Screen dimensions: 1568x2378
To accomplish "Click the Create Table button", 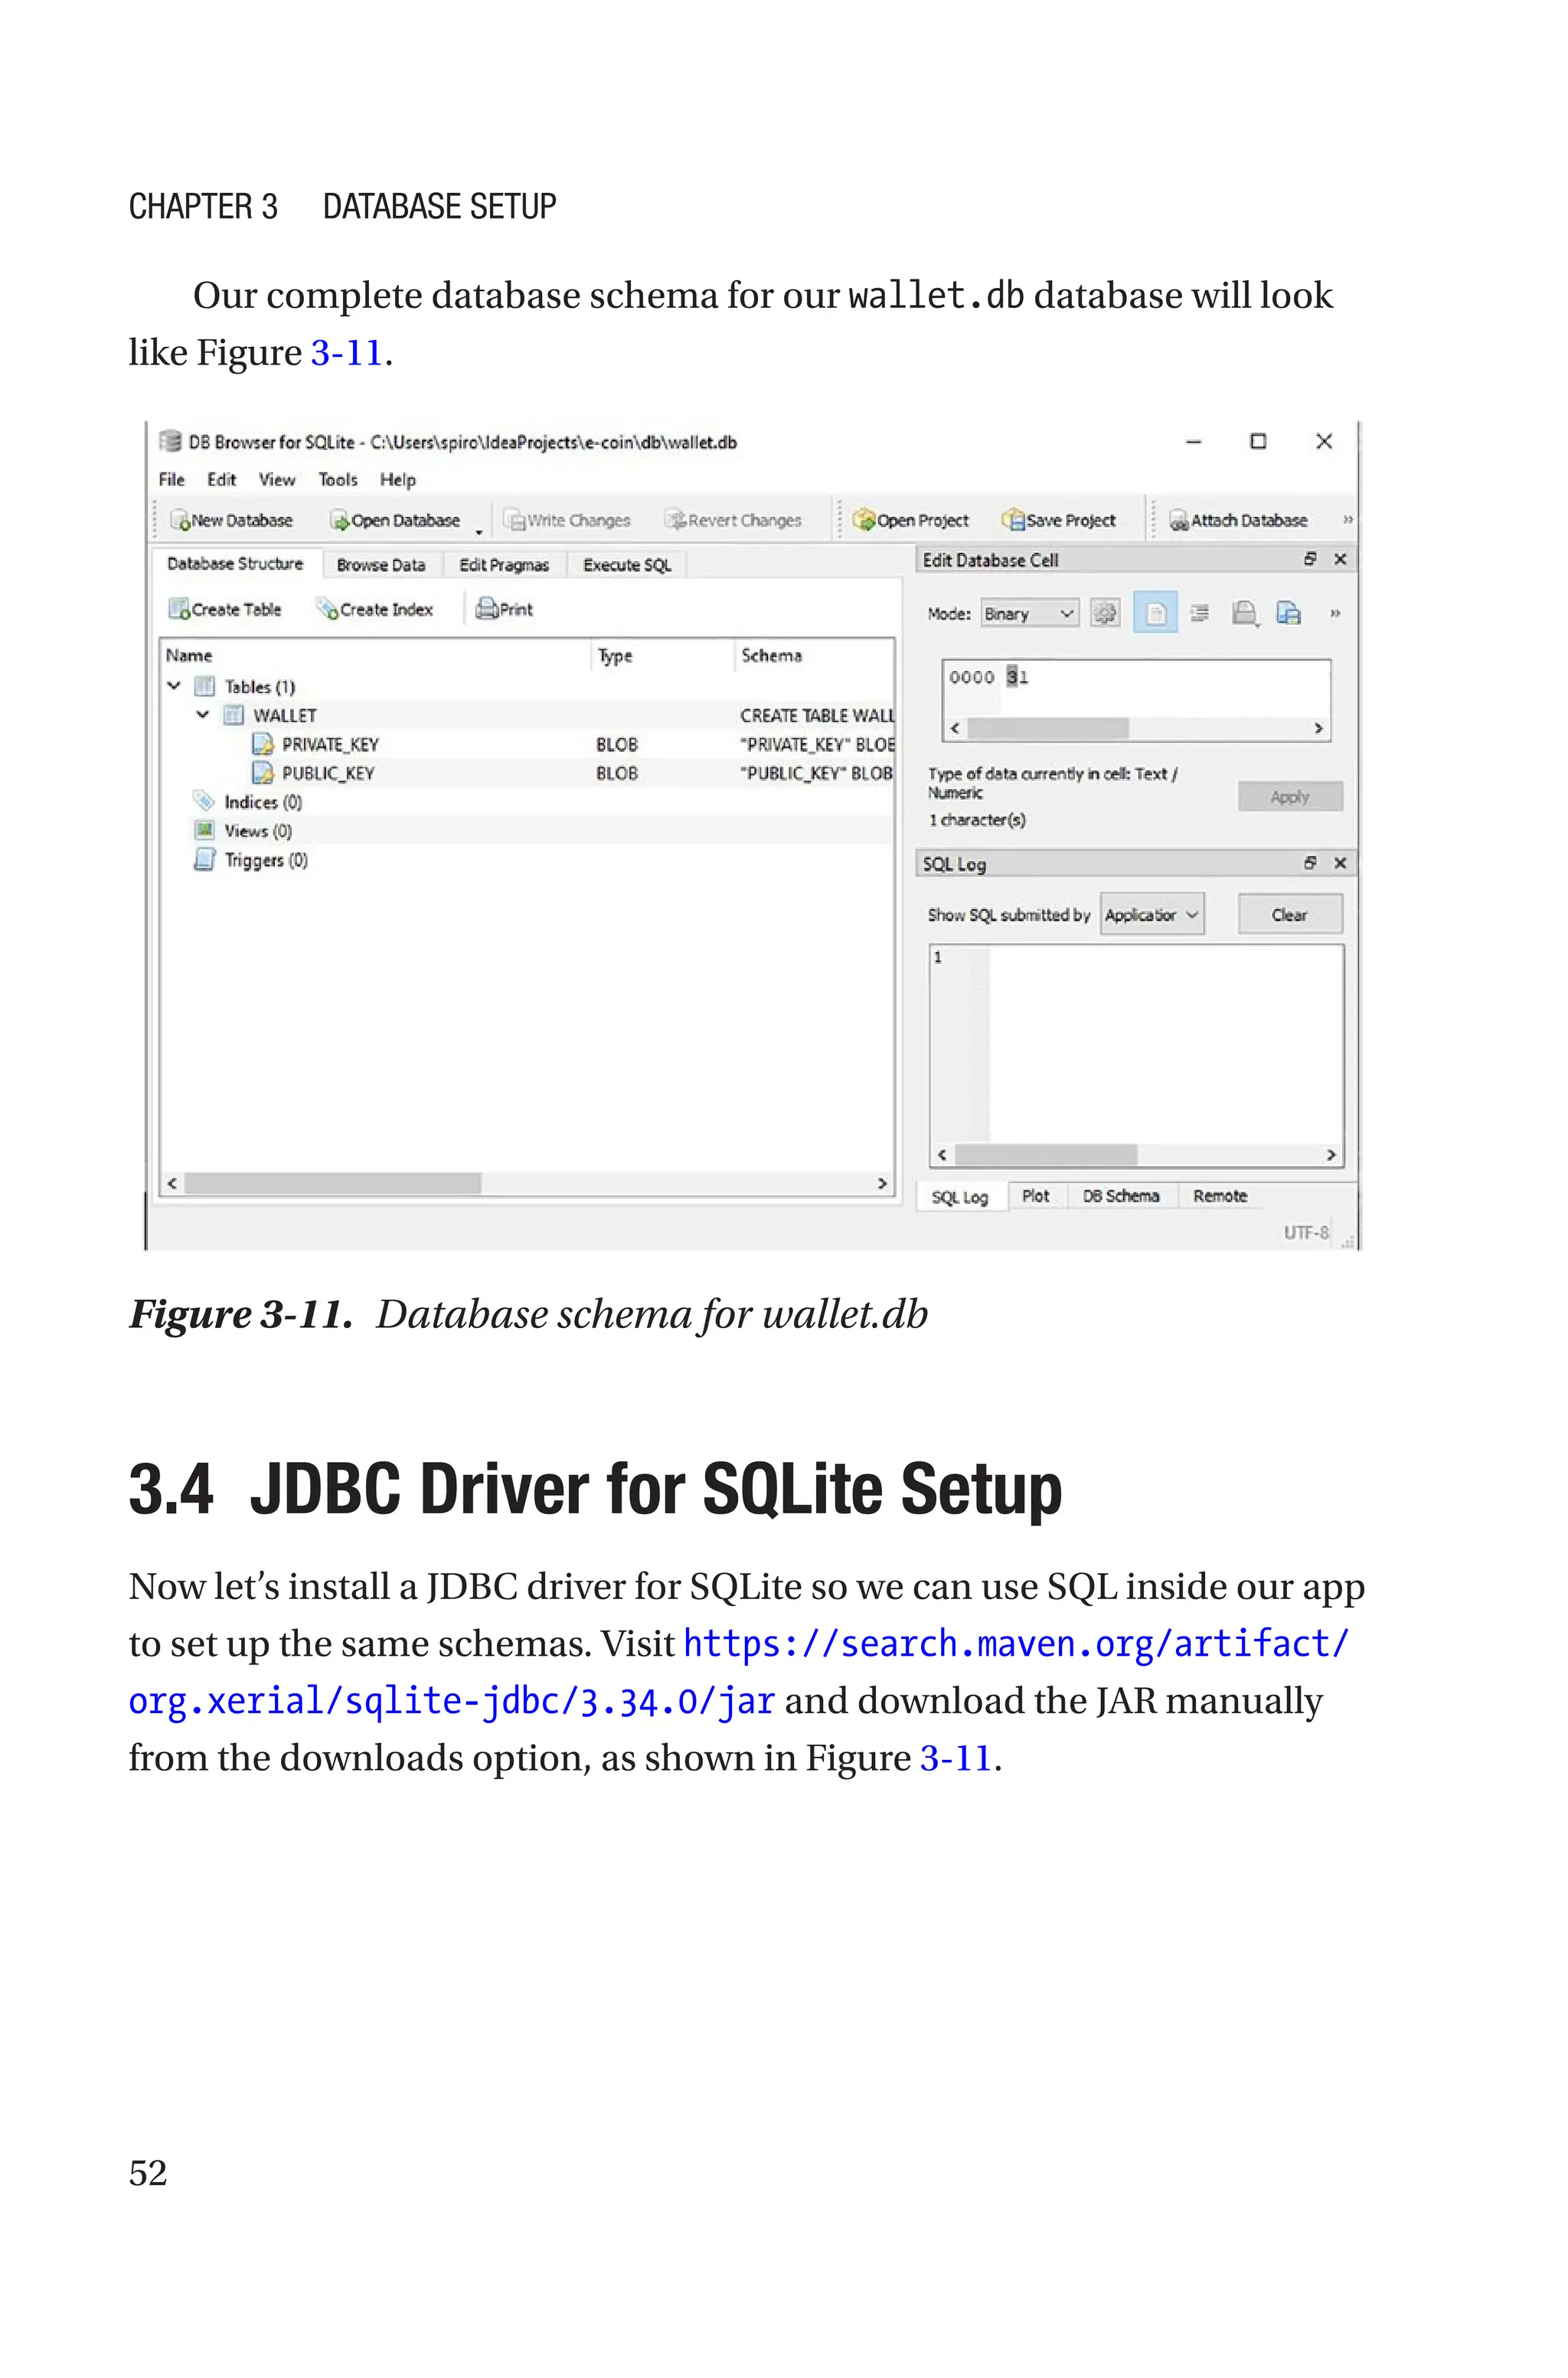I will (226, 609).
